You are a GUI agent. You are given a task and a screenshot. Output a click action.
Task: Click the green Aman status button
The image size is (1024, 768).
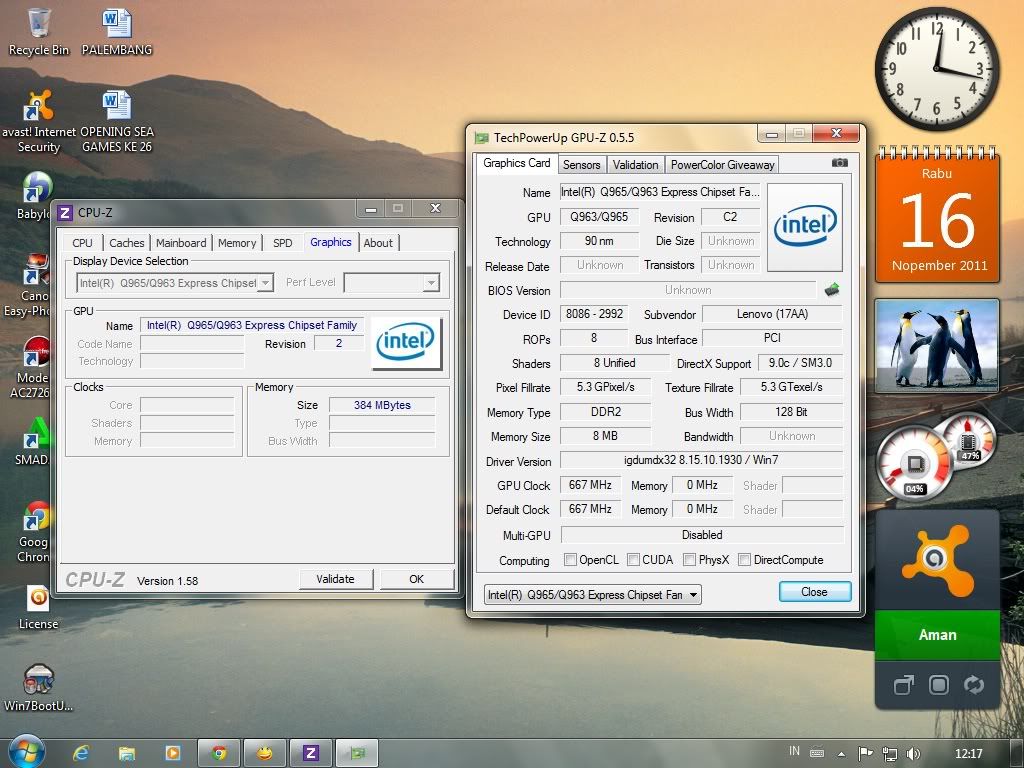937,635
